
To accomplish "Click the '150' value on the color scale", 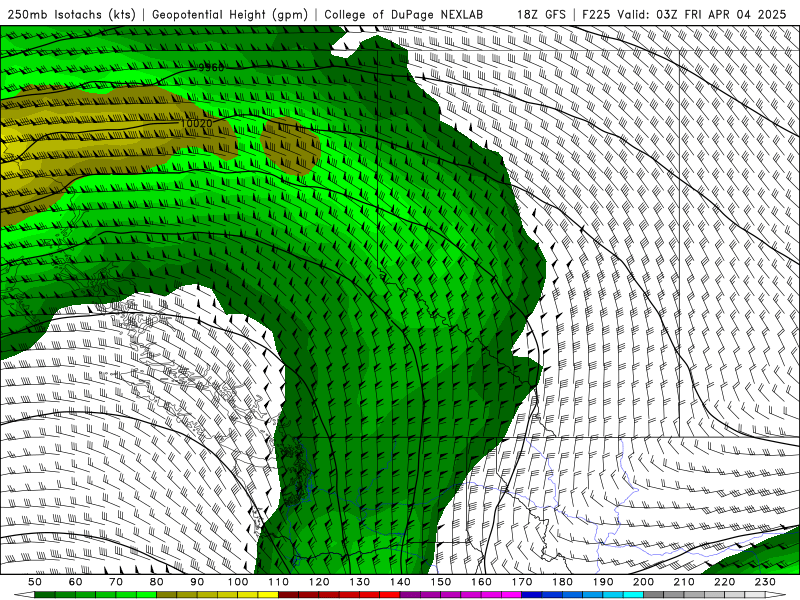I will [x=441, y=582].
